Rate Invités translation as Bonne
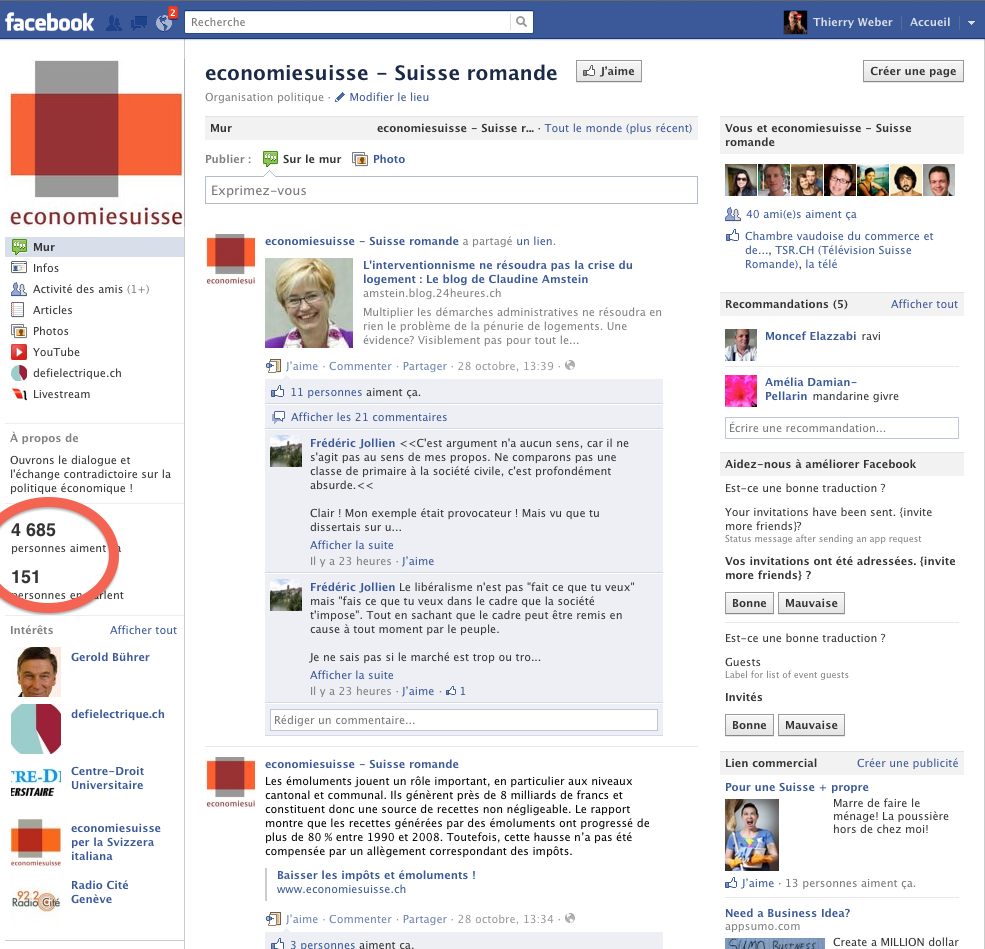The image size is (985, 949). [x=749, y=725]
